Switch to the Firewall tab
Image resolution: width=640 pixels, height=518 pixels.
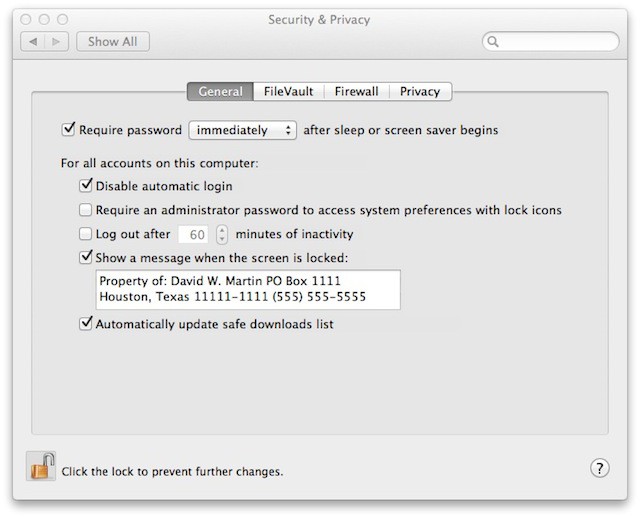357,91
